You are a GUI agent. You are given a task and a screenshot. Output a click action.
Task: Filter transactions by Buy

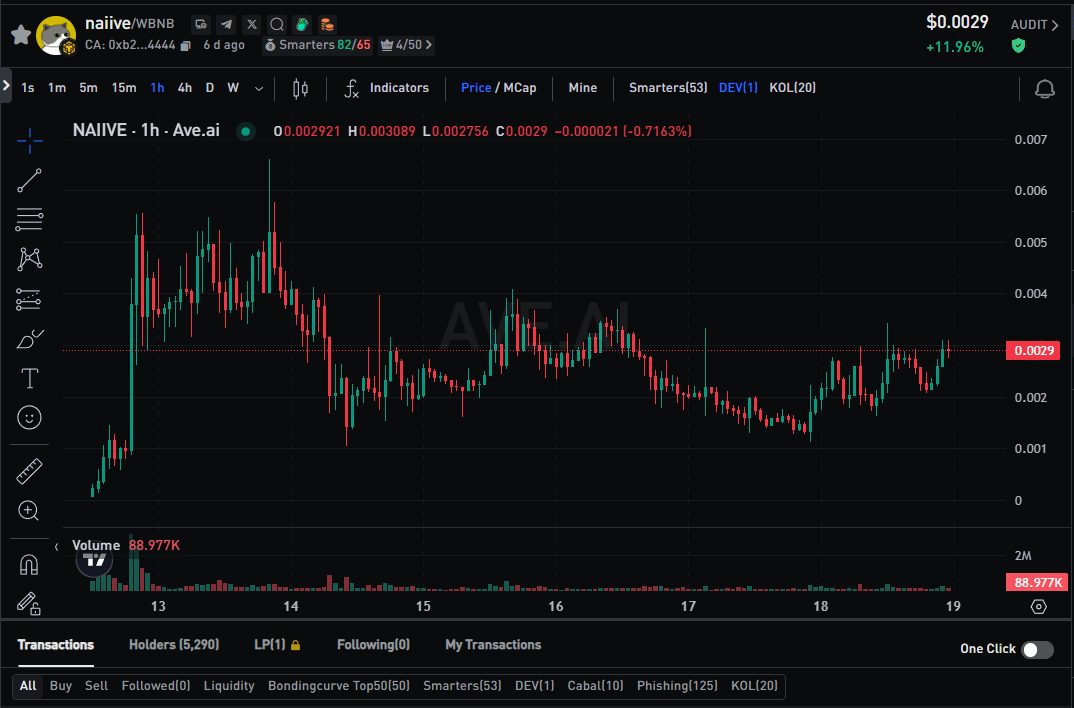tap(60, 686)
